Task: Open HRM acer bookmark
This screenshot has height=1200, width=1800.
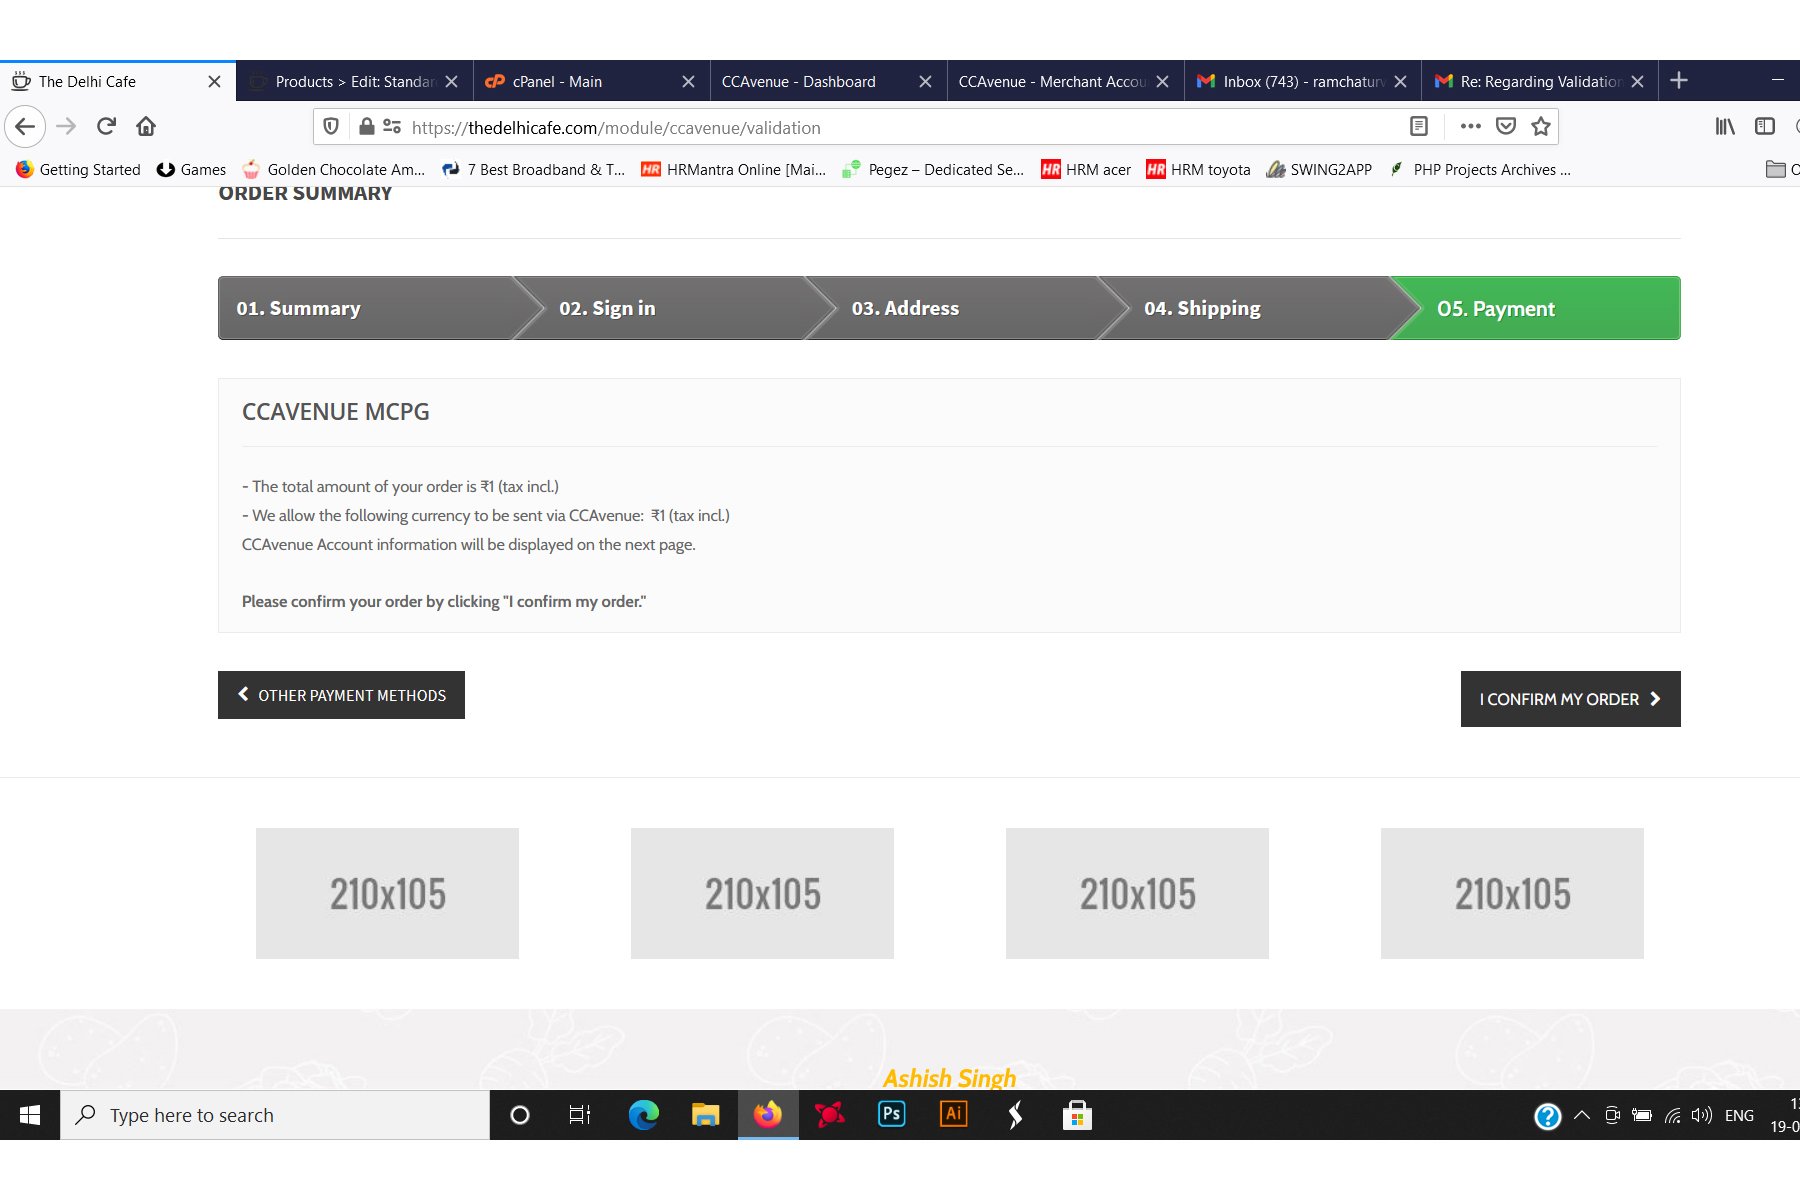Action: click(1086, 169)
